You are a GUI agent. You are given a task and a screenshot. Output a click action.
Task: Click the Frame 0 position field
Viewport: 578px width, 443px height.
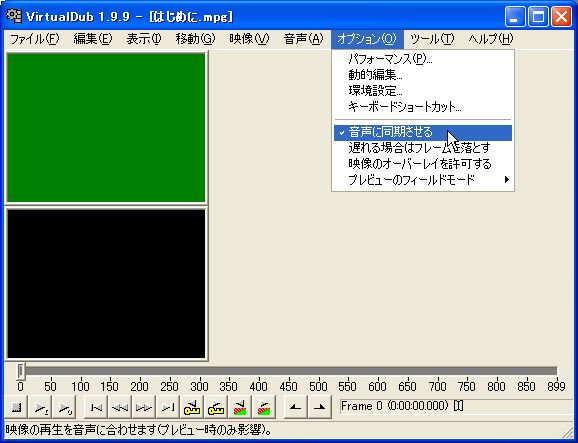[x=456, y=406]
